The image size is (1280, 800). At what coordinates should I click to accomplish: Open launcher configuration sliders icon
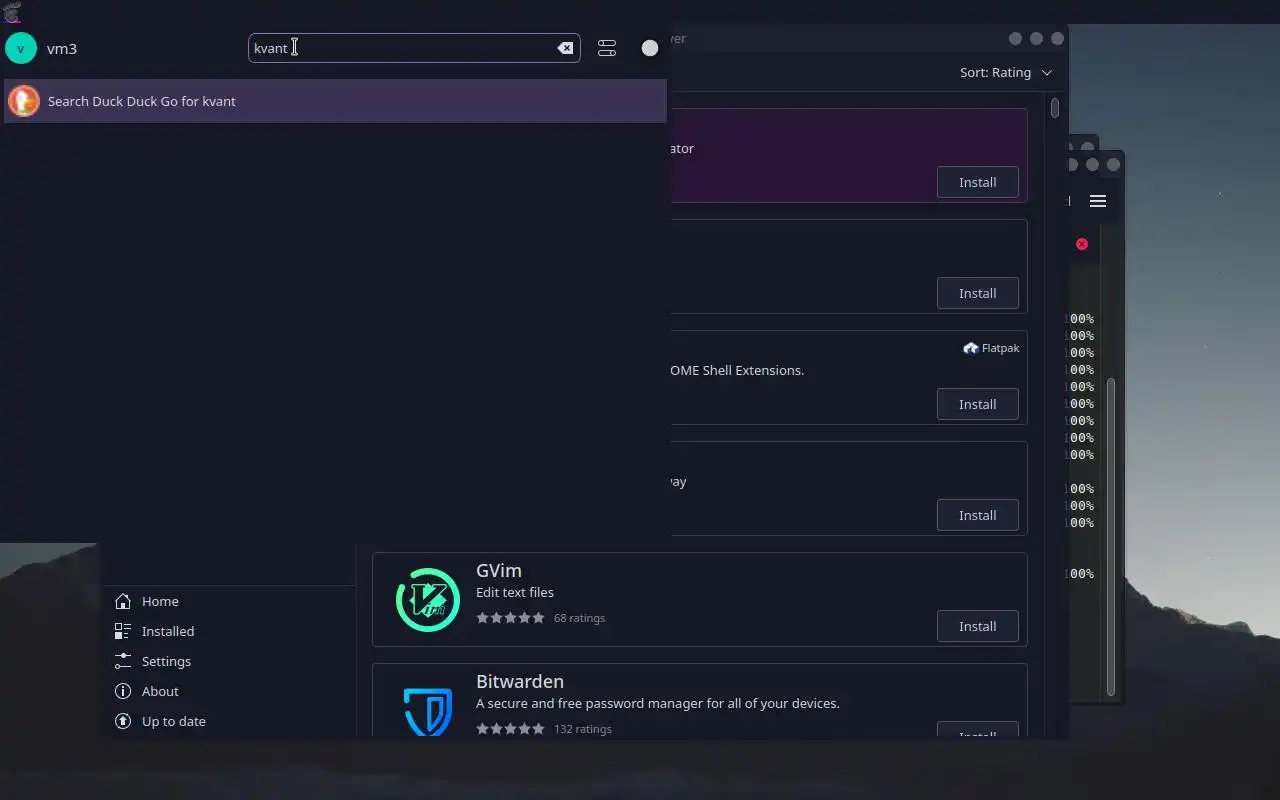tap(607, 48)
